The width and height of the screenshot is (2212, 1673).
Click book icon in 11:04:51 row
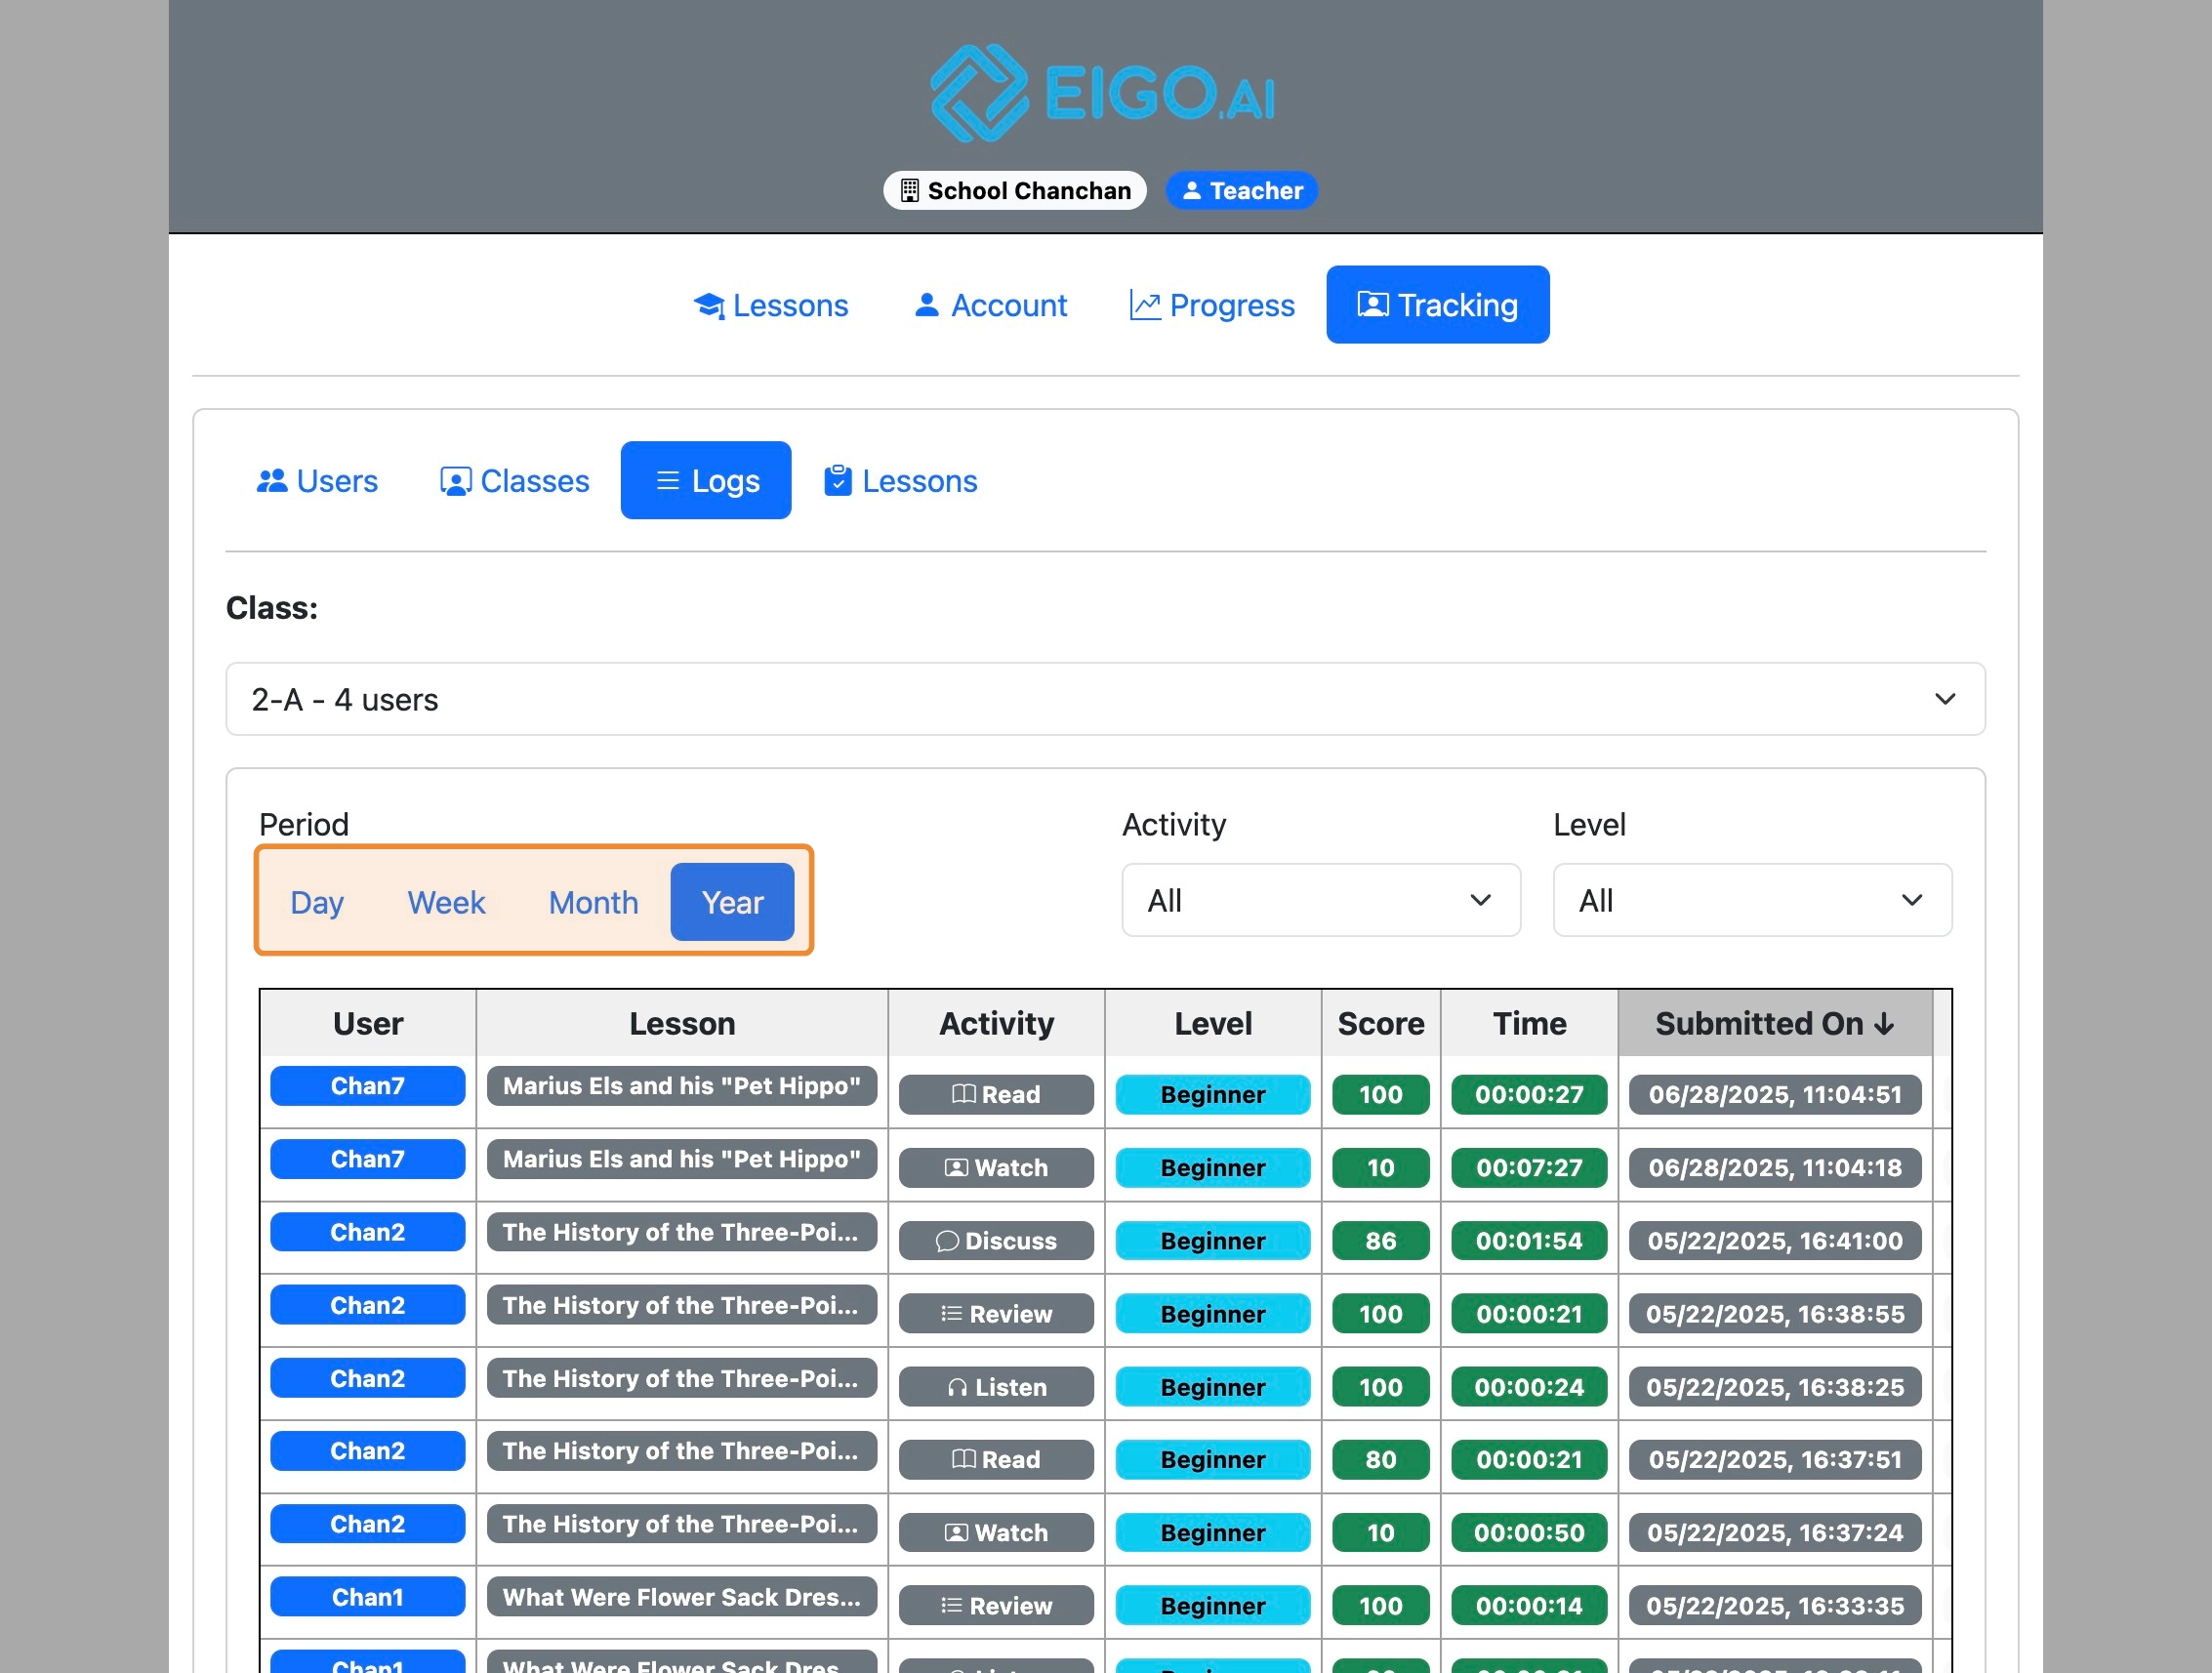[x=964, y=1094]
